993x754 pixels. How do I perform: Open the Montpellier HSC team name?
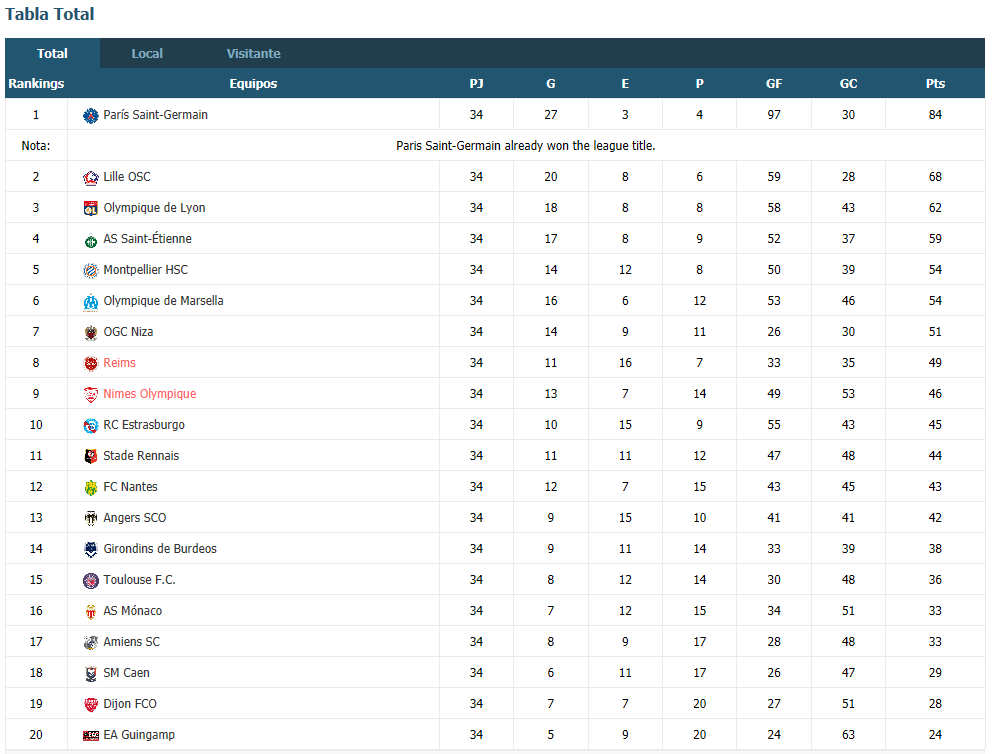click(x=145, y=270)
